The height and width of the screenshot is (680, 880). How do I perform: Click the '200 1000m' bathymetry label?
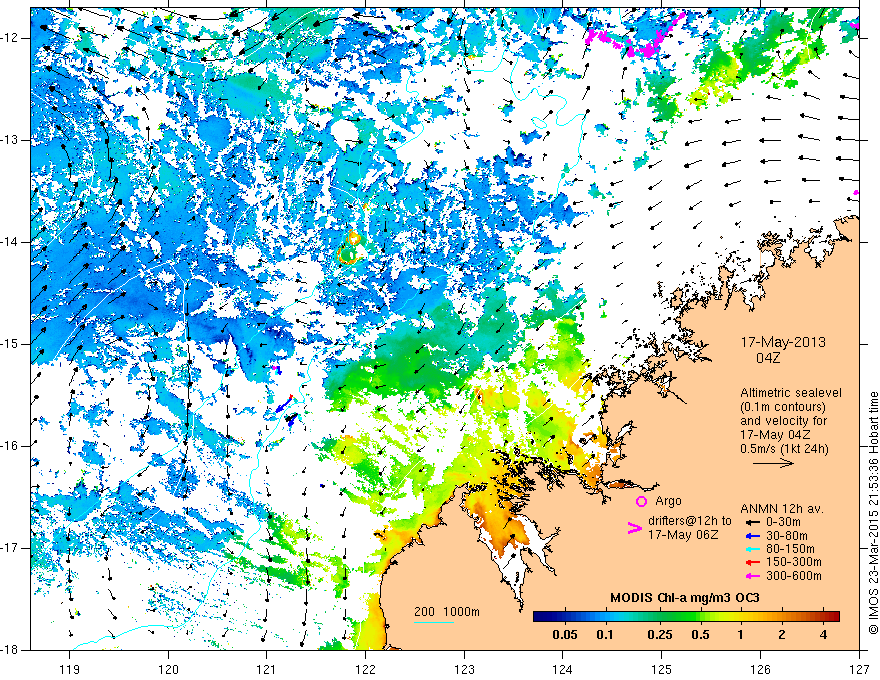coord(447,612)
